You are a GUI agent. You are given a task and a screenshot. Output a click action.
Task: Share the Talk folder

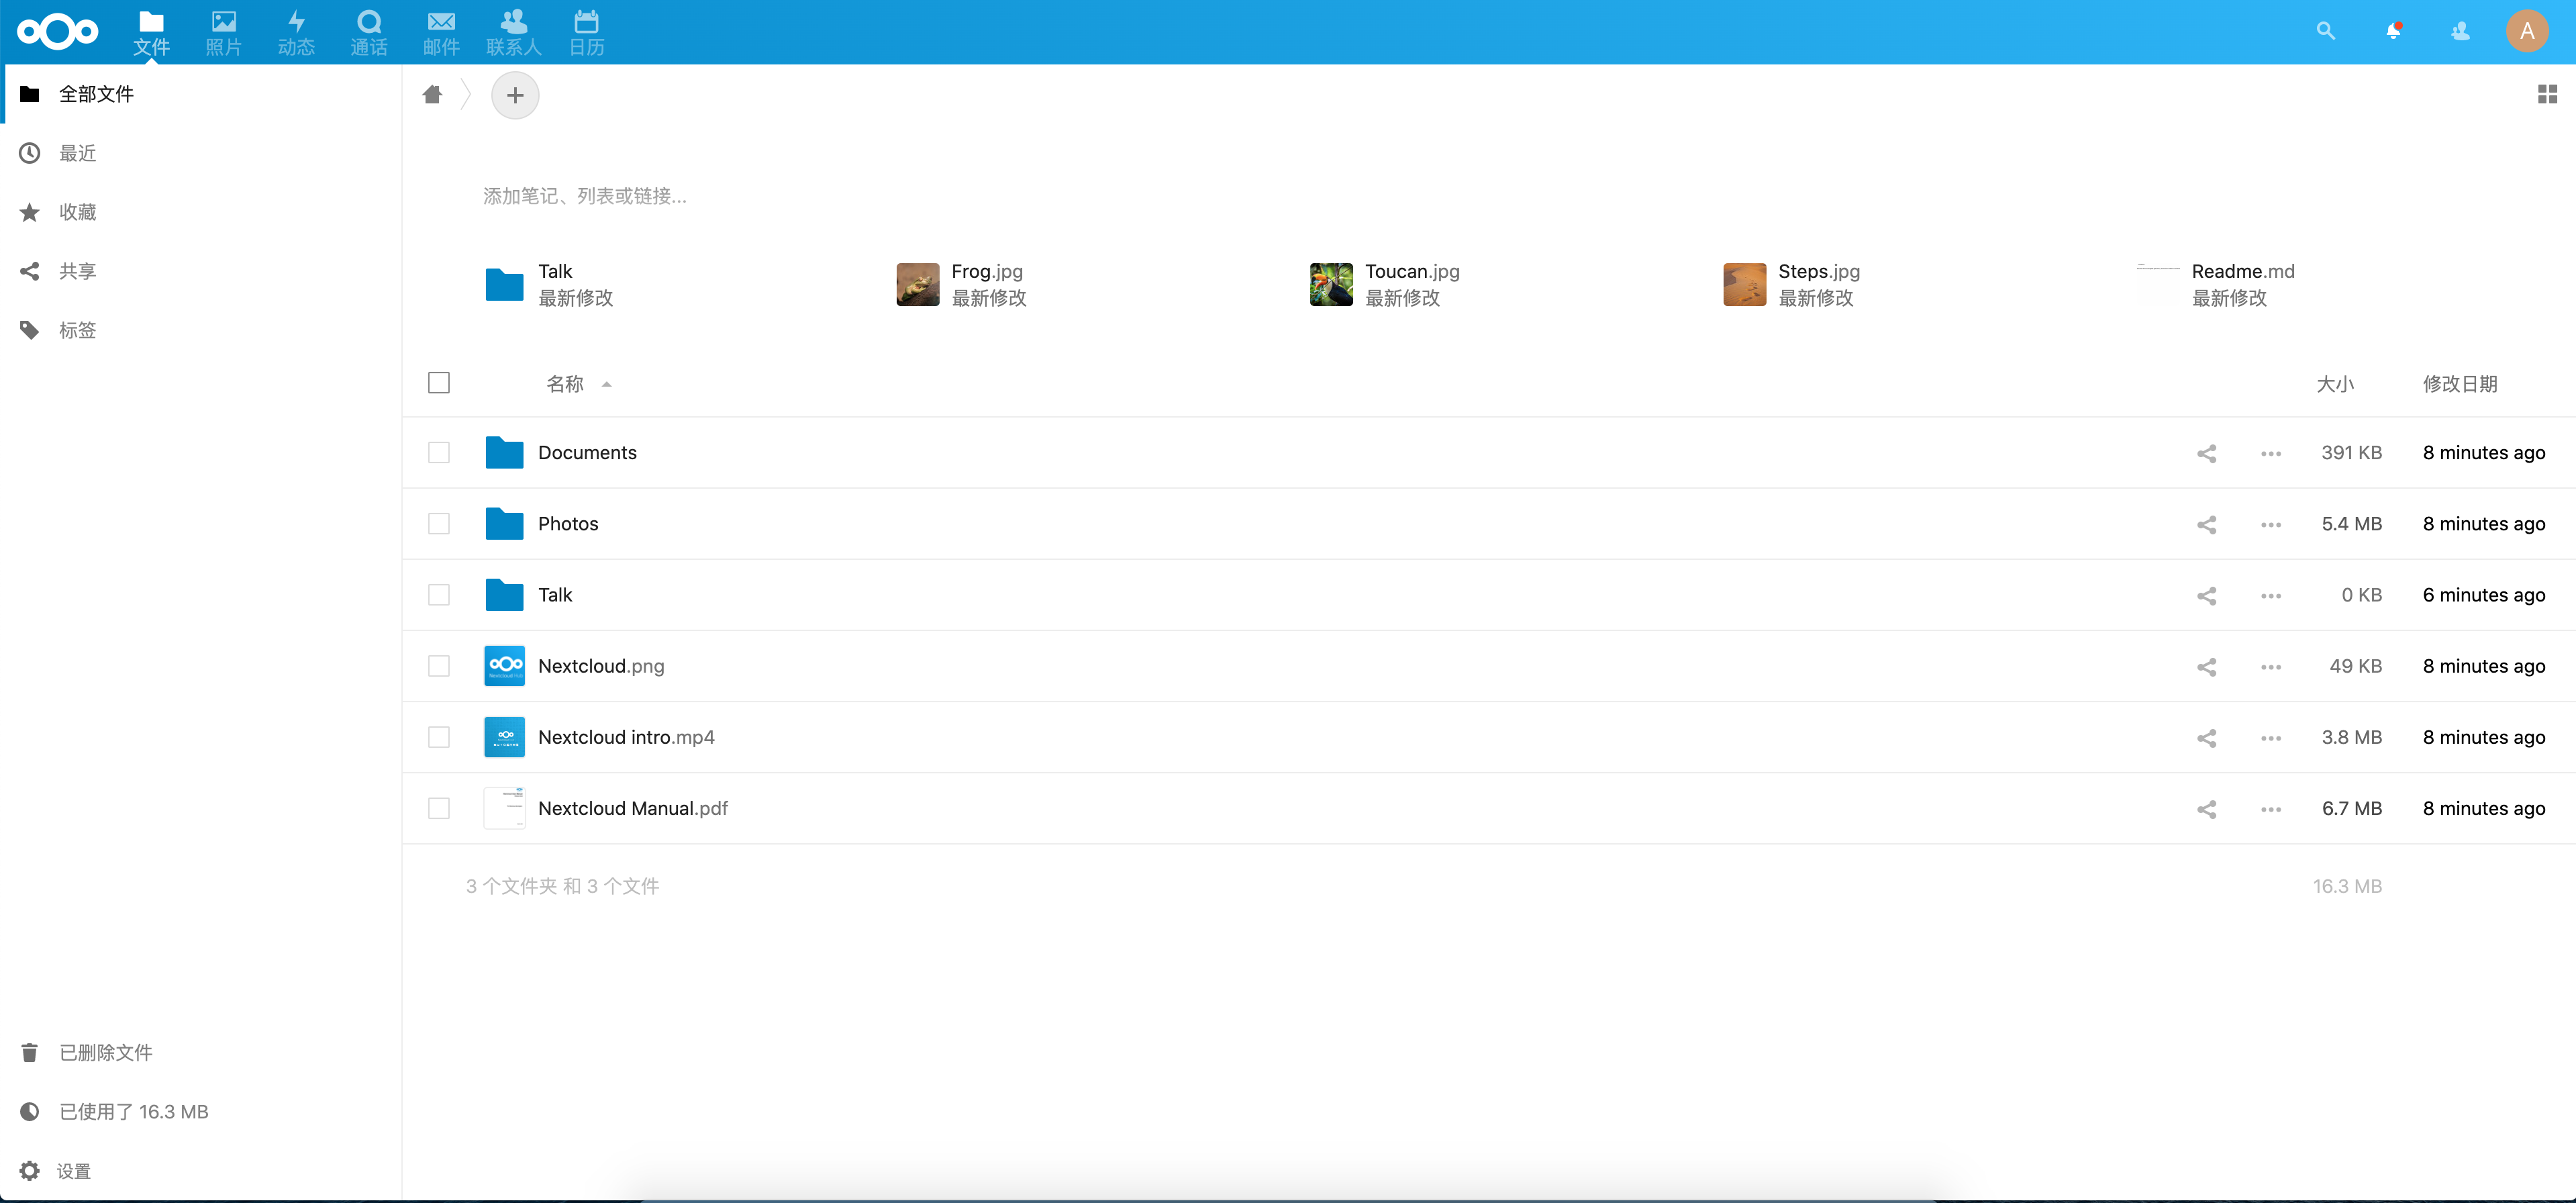click(x=2206, y=595)
